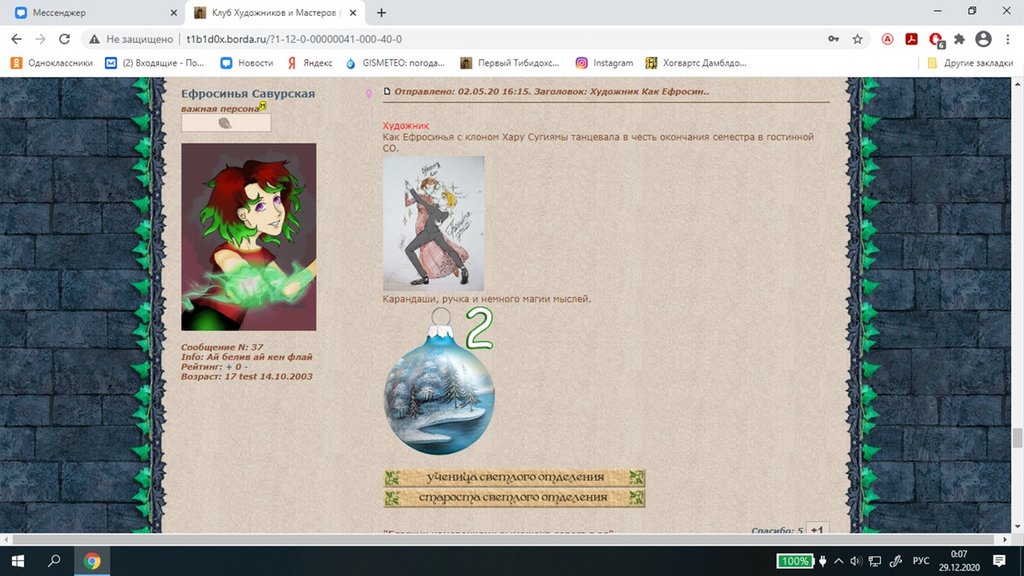Open the Windows Start menu

(x=18, y=561)
